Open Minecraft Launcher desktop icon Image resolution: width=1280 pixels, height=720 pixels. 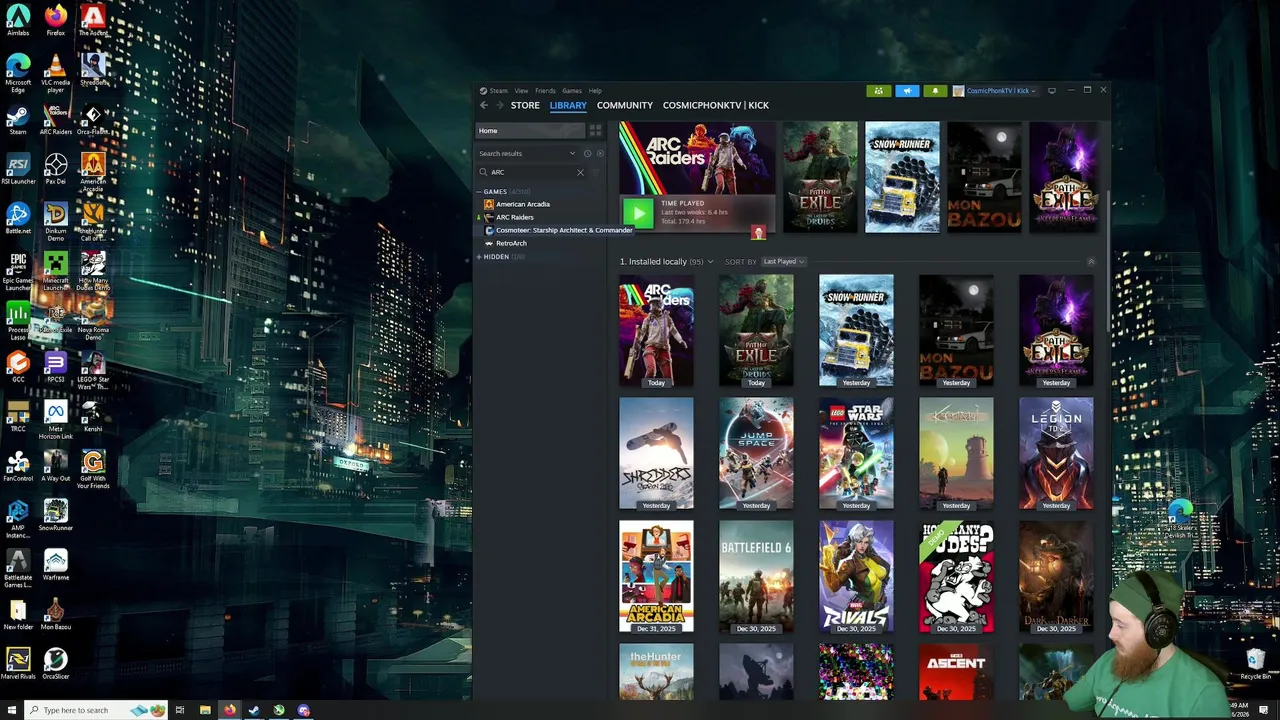[x=56, y=272]
